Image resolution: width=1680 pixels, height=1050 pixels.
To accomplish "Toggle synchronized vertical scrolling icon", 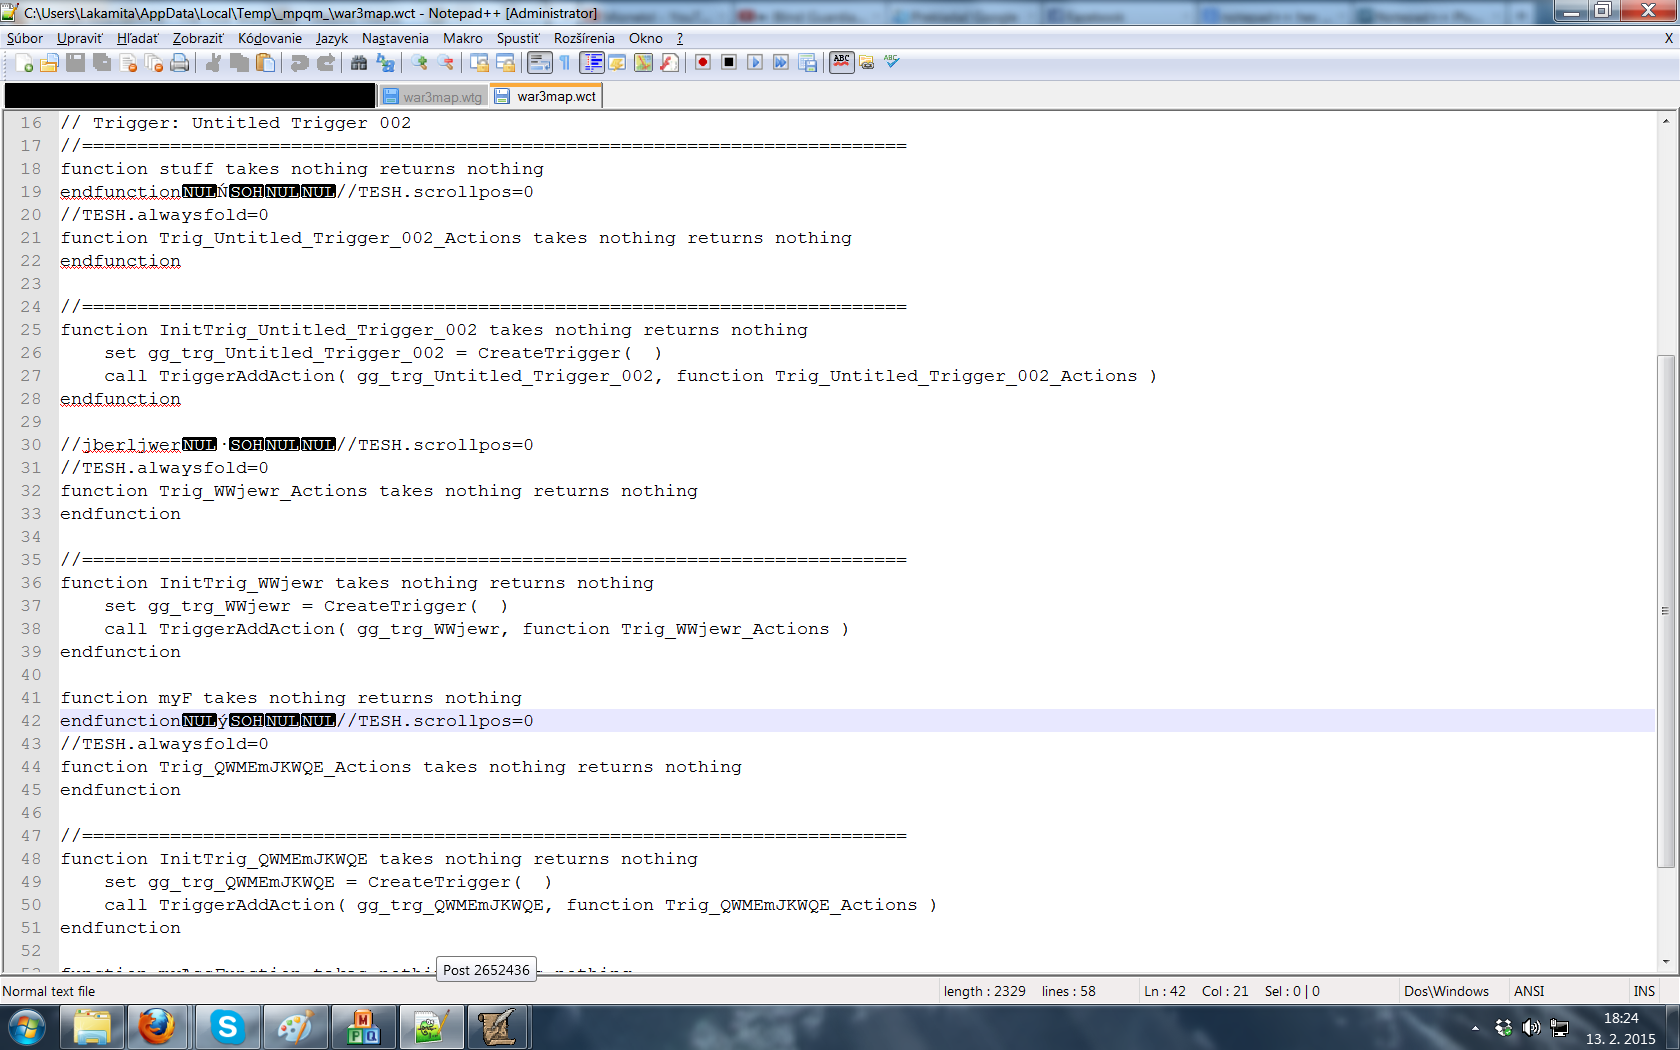I will pyautogui.click(x=479, y=63).
